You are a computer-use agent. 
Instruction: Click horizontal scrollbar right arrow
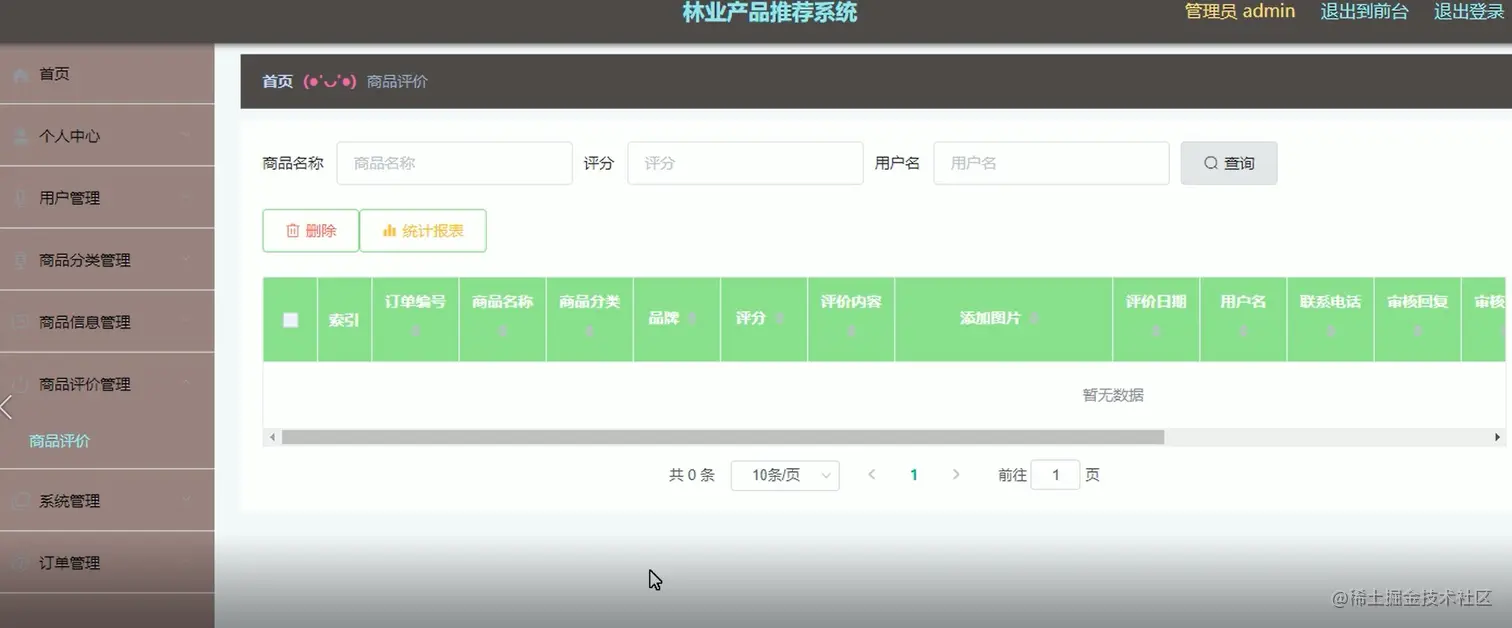[x=1497, y=437]
